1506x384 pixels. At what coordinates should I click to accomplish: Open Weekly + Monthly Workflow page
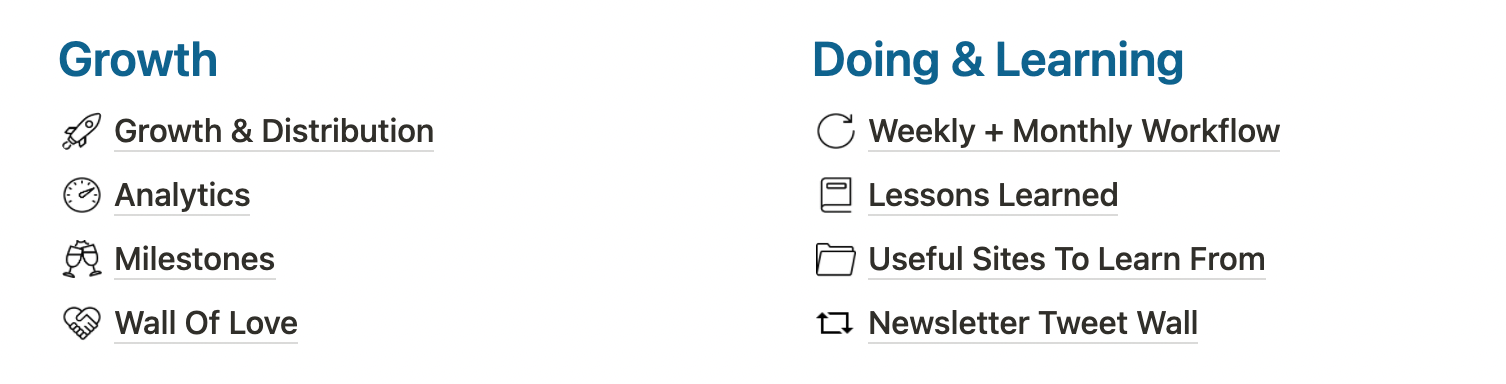point(1074,131)
